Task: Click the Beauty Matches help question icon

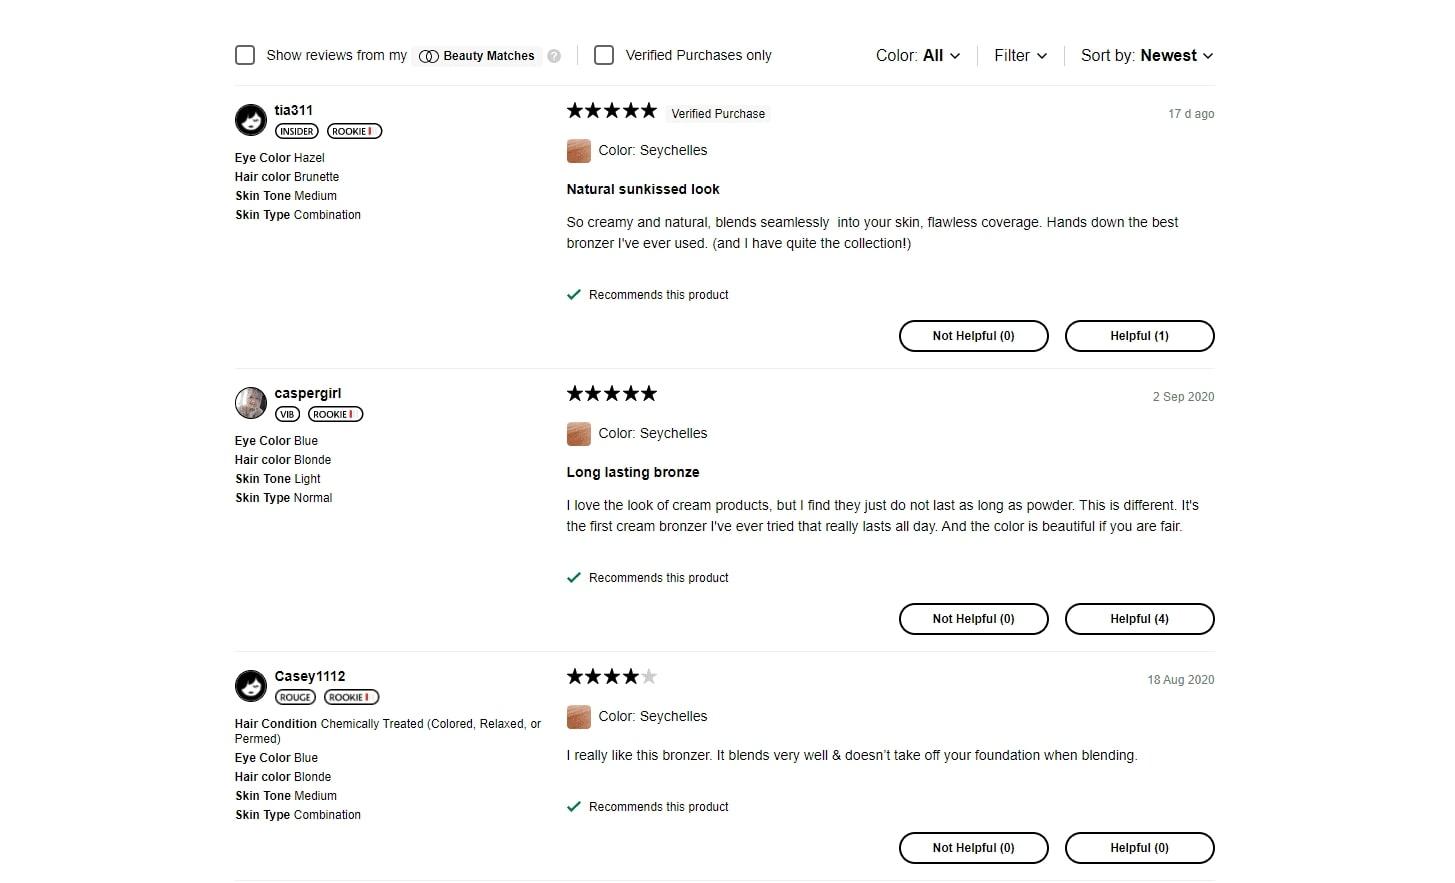Action: point(554,56)
